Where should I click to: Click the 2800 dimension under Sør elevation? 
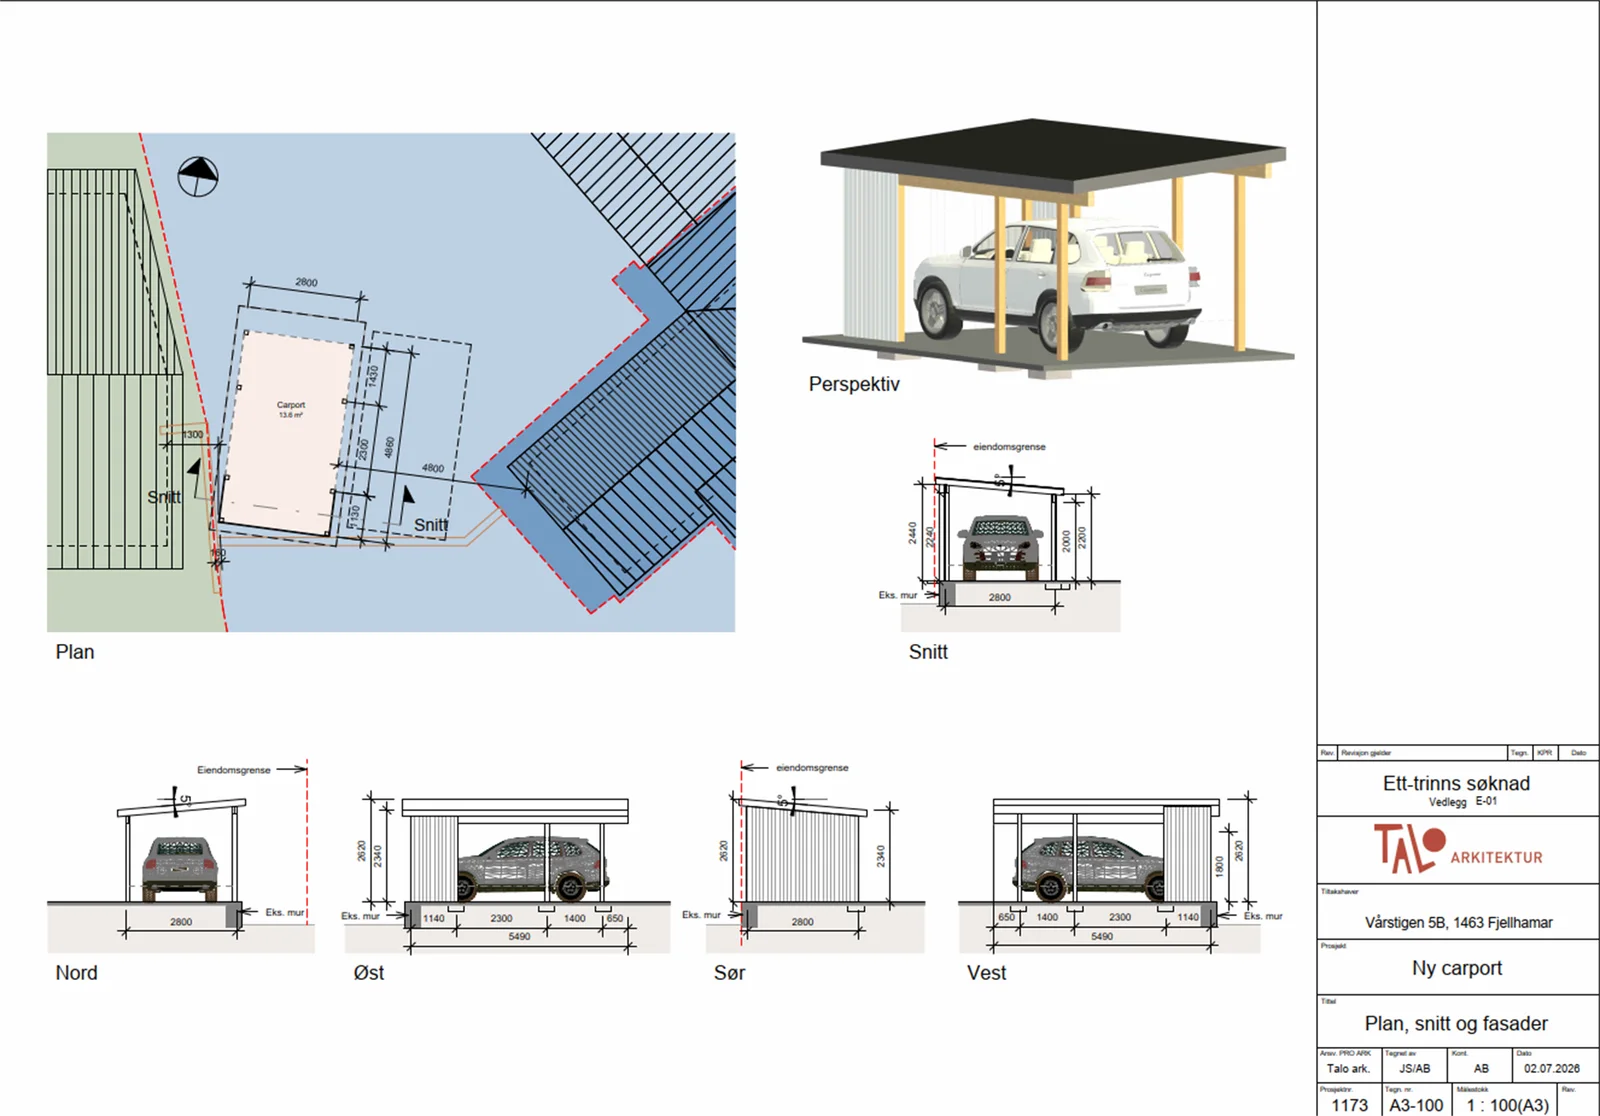(x=803, y=922)
